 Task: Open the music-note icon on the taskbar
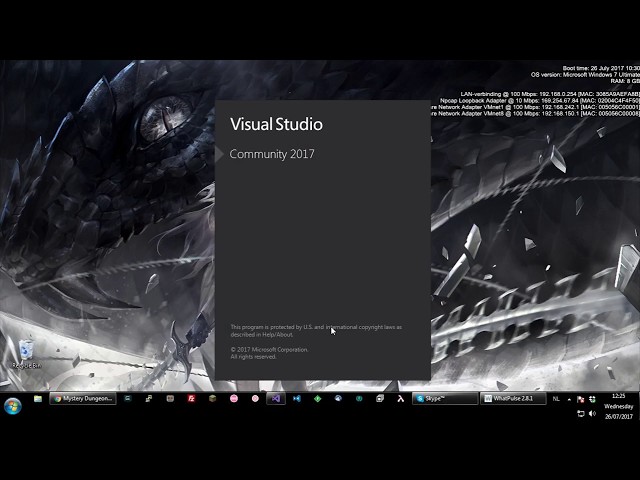pyautogui.click(x=149, y=398)
